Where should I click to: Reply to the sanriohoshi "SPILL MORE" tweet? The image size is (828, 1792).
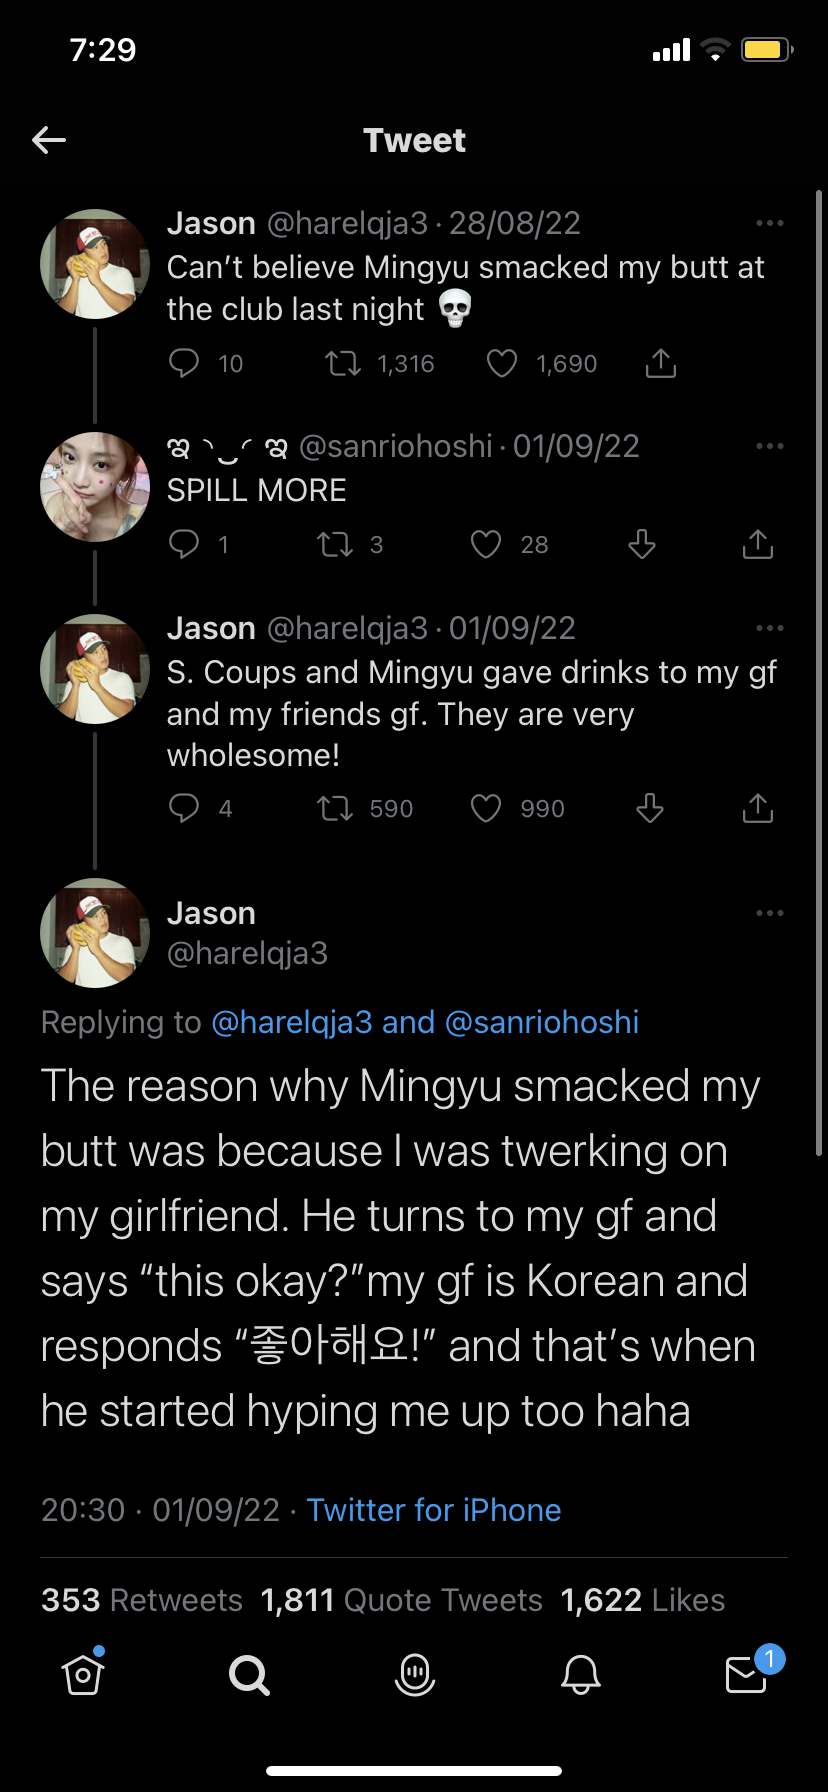[x=184, y=544]
